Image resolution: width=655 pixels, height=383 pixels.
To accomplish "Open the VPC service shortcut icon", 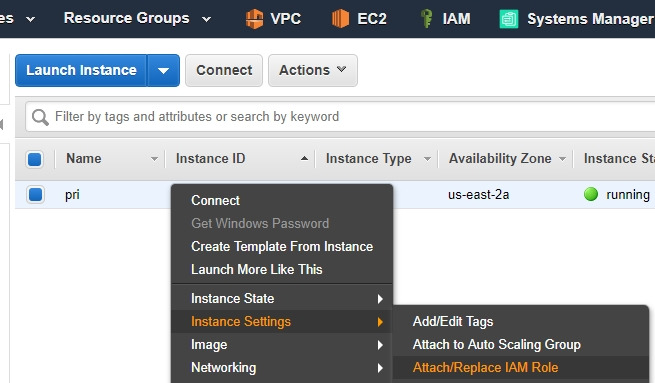I will (x=254, y=19).
